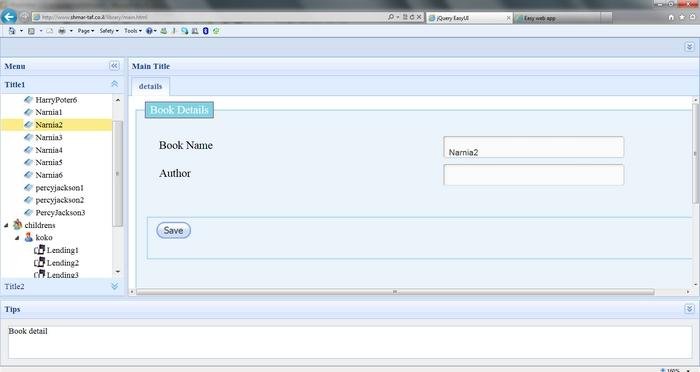Click the Bluetooth toolbar icon
700x372 pixels.
coord(205,31)
